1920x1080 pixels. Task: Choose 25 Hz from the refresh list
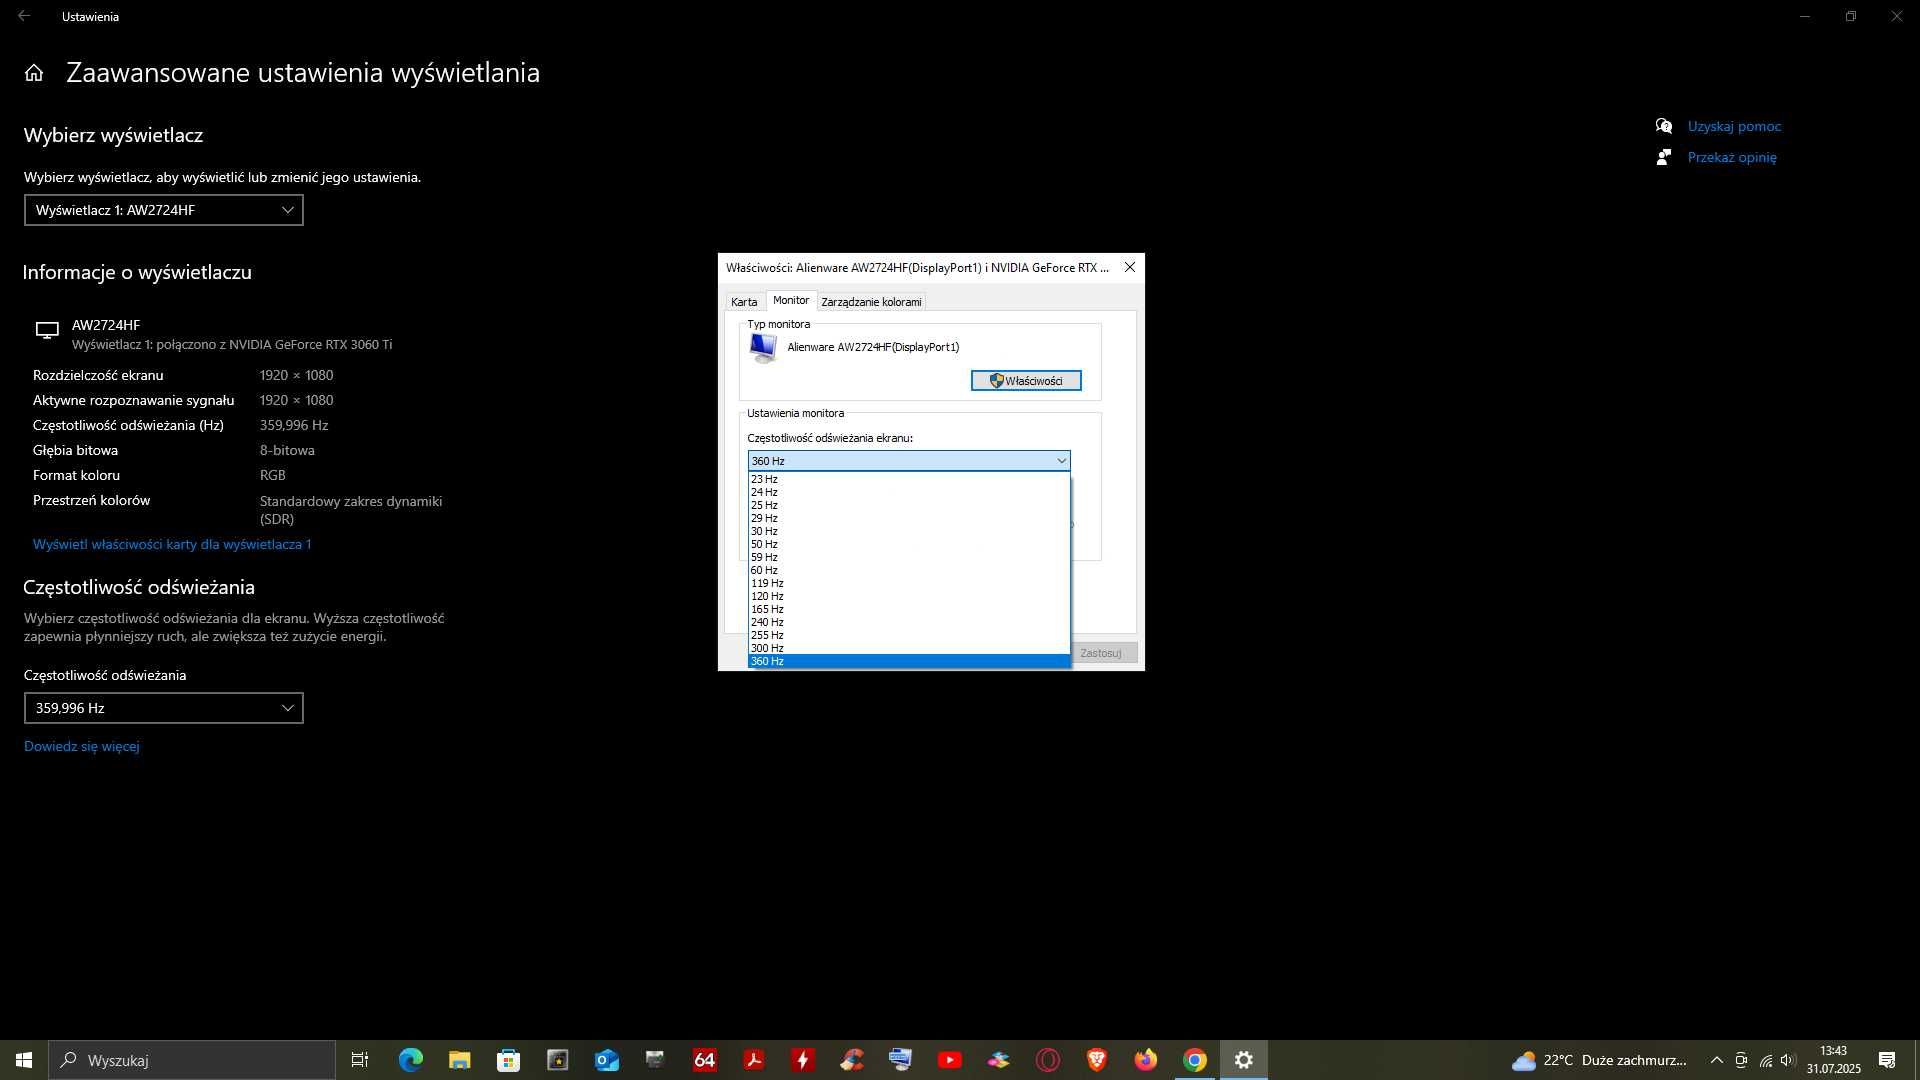click(909, 505)
